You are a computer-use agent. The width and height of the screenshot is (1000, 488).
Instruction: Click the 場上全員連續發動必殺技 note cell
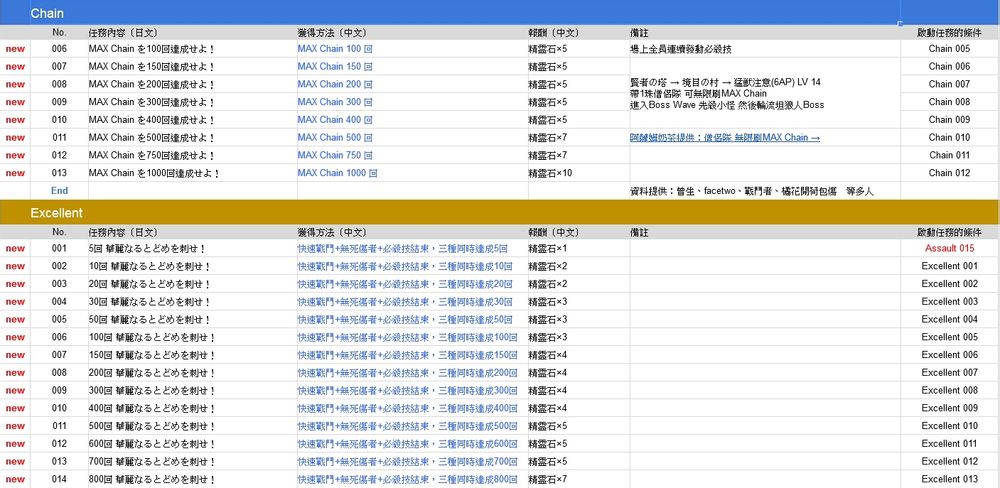765,48
